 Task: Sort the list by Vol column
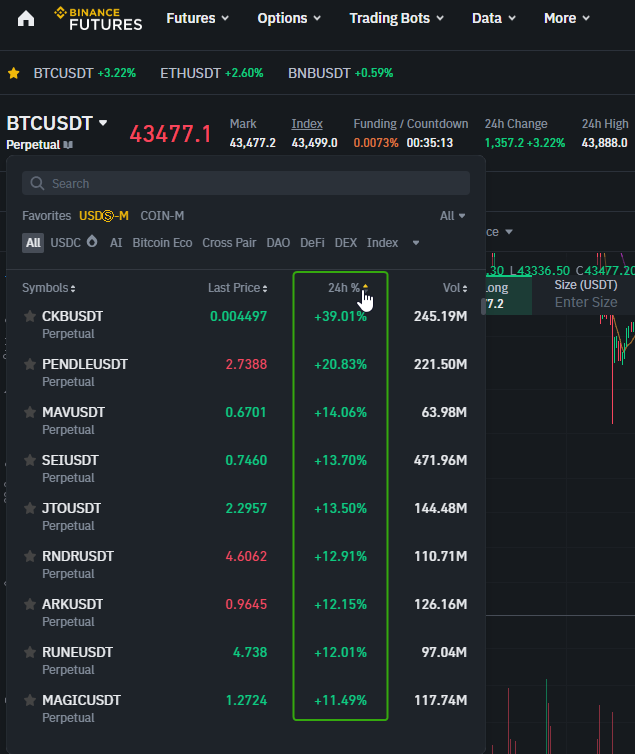pos(454,288)
